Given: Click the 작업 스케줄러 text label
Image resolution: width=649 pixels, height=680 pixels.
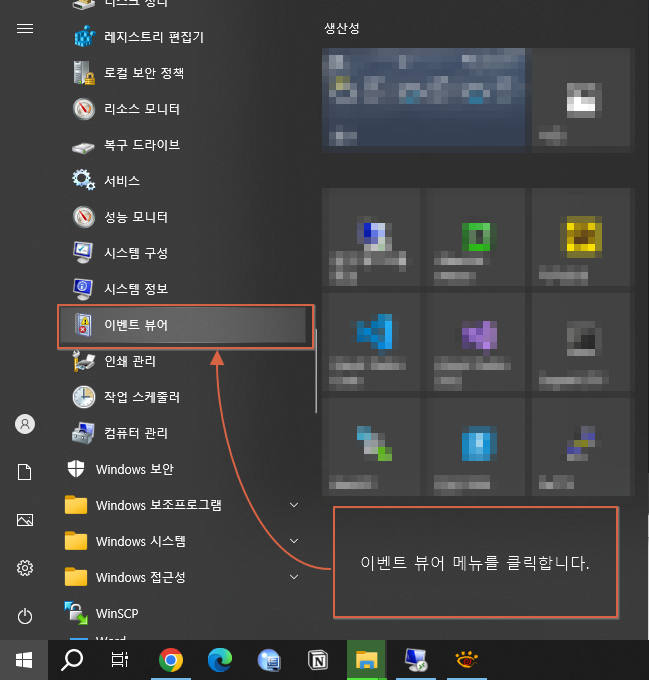Looking at the screenshot, I should 142,397.
